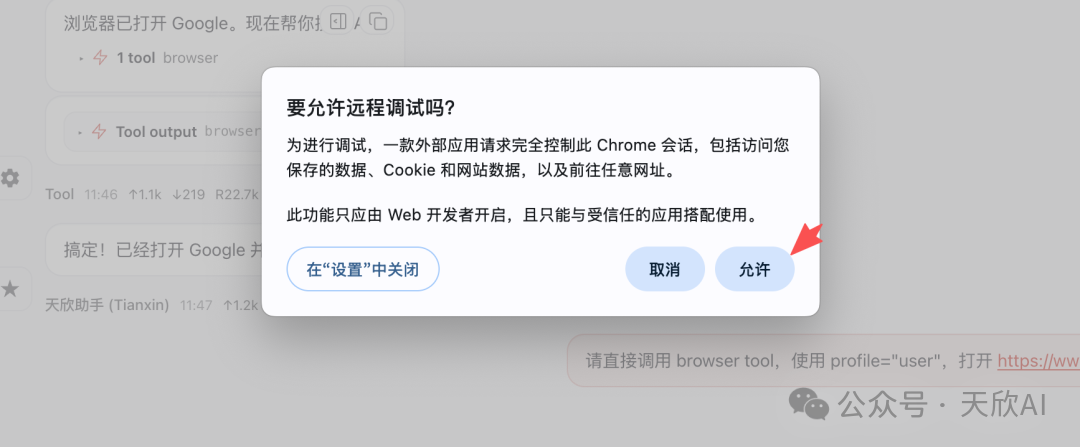This screenshot has width=1080, height=447.
Task: Click the copy icon on the top message
Action: [x=378, y=20]
